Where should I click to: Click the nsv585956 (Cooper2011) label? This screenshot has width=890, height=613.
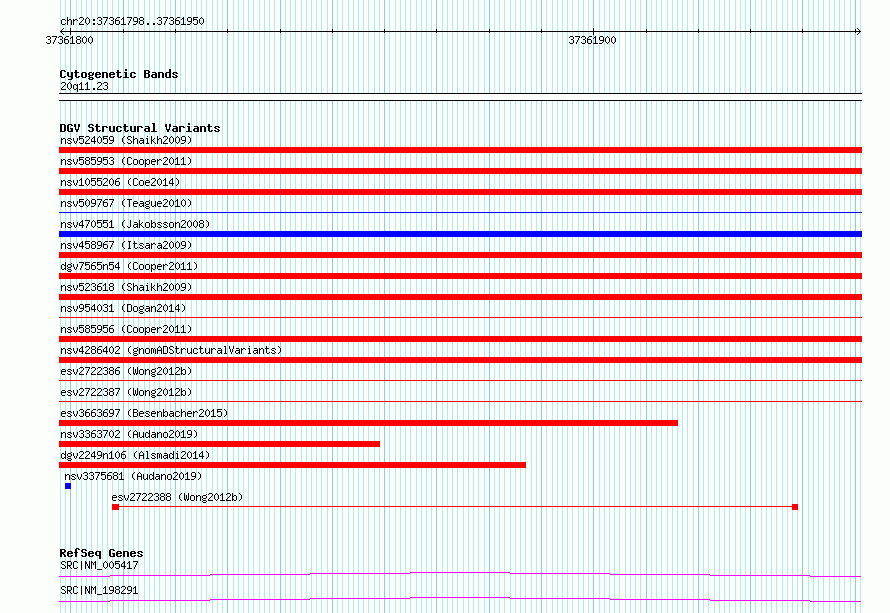(x=126, y=329)
